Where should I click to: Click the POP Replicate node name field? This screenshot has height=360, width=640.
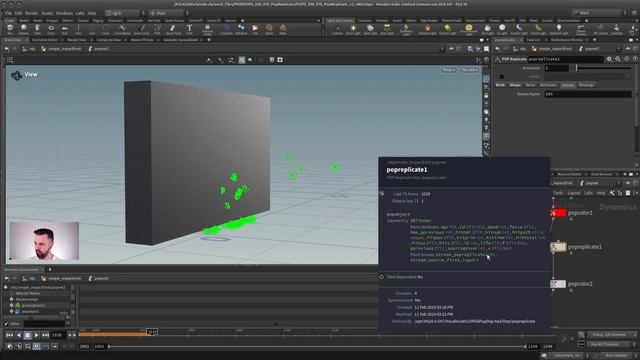point(565,59)
